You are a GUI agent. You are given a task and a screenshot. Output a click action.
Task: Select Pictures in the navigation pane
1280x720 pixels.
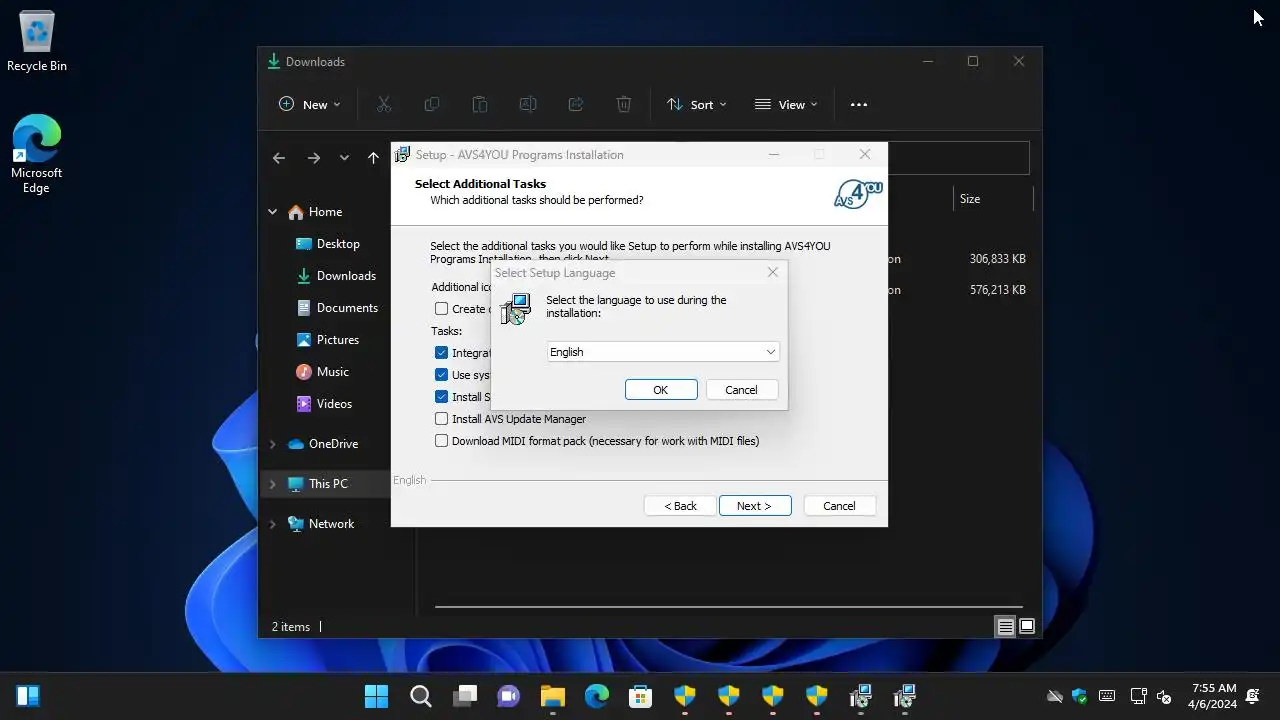(328, 340)
